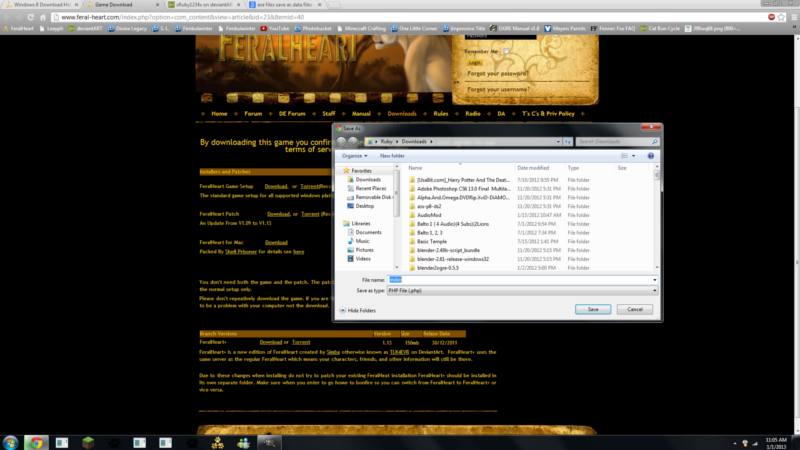Open Pictures library
This screenshot has height=450, width=800.
[361, 249]
